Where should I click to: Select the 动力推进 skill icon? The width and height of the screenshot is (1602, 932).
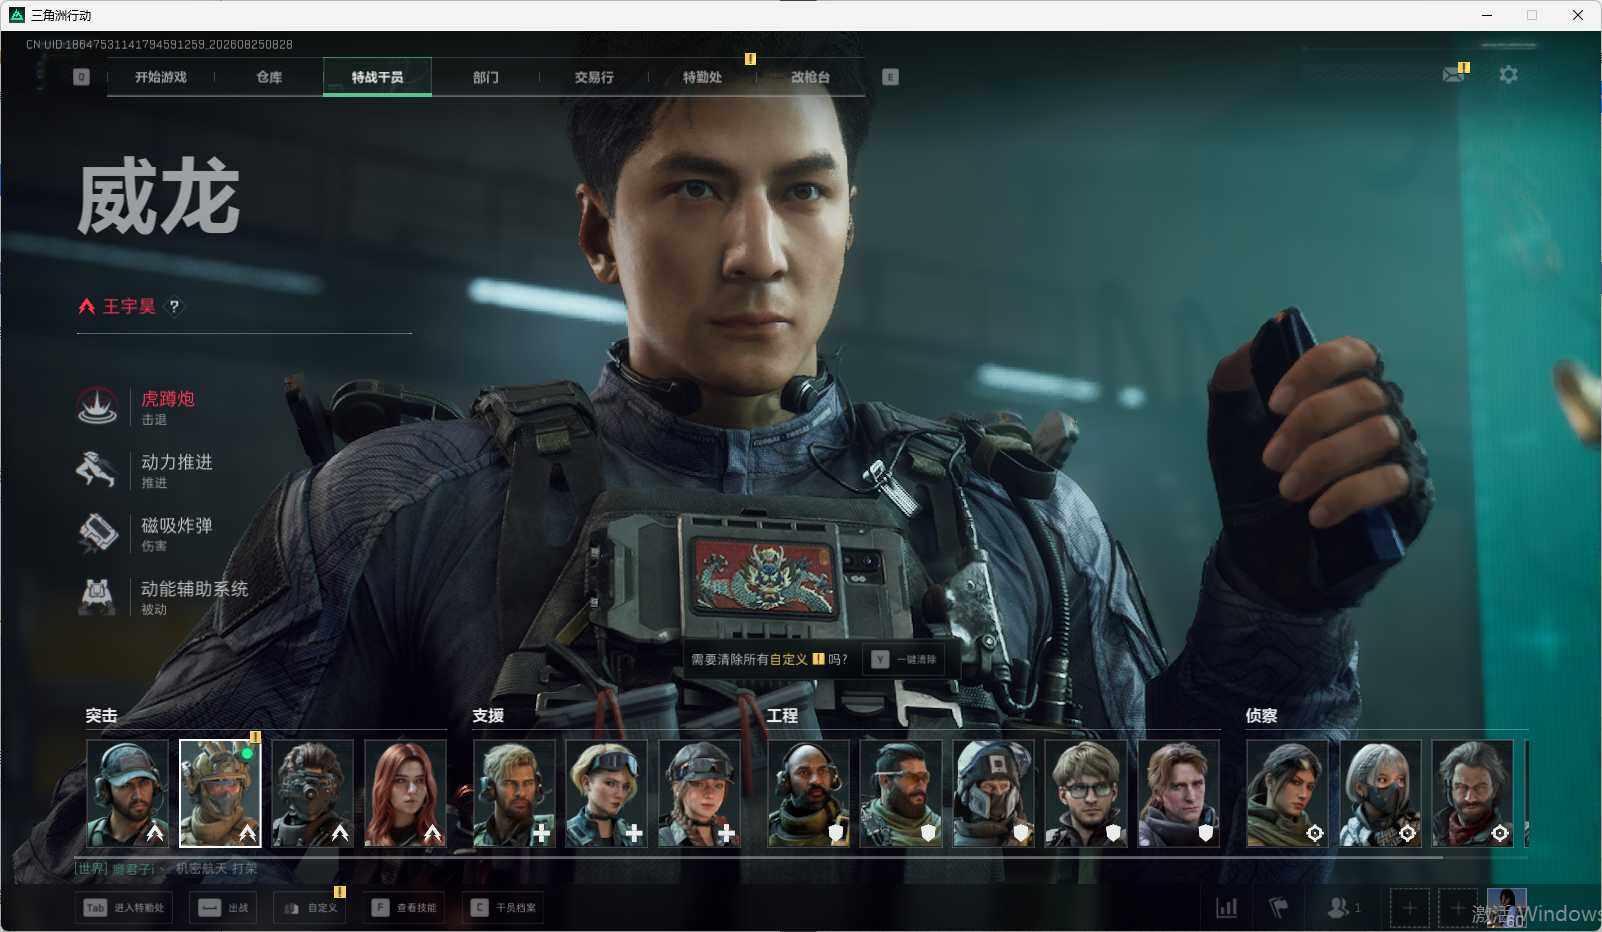[x=98, y=469]
